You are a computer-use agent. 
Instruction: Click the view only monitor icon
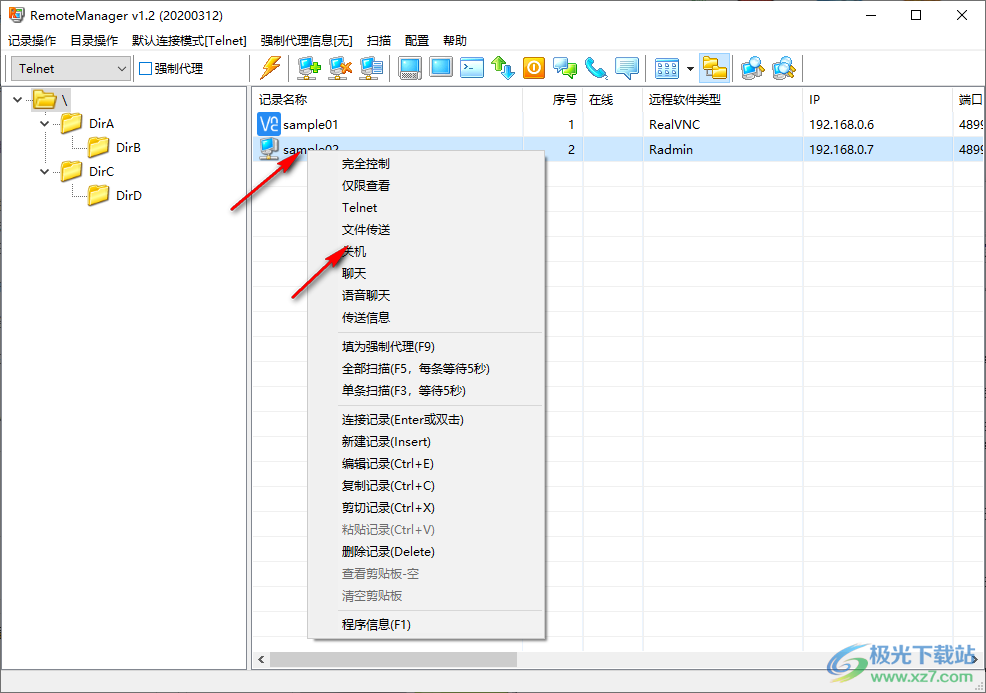point(441,68)
